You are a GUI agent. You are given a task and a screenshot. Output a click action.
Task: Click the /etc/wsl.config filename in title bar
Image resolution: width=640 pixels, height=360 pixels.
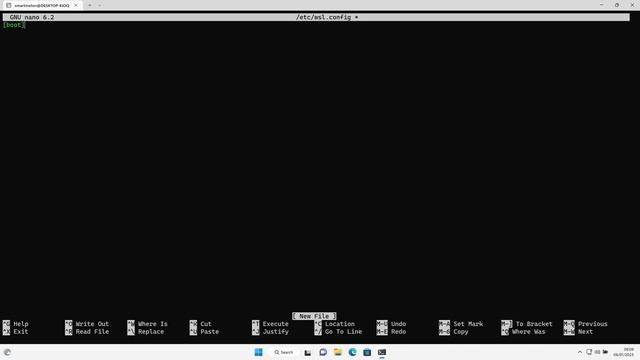click(x=324, y=17)
